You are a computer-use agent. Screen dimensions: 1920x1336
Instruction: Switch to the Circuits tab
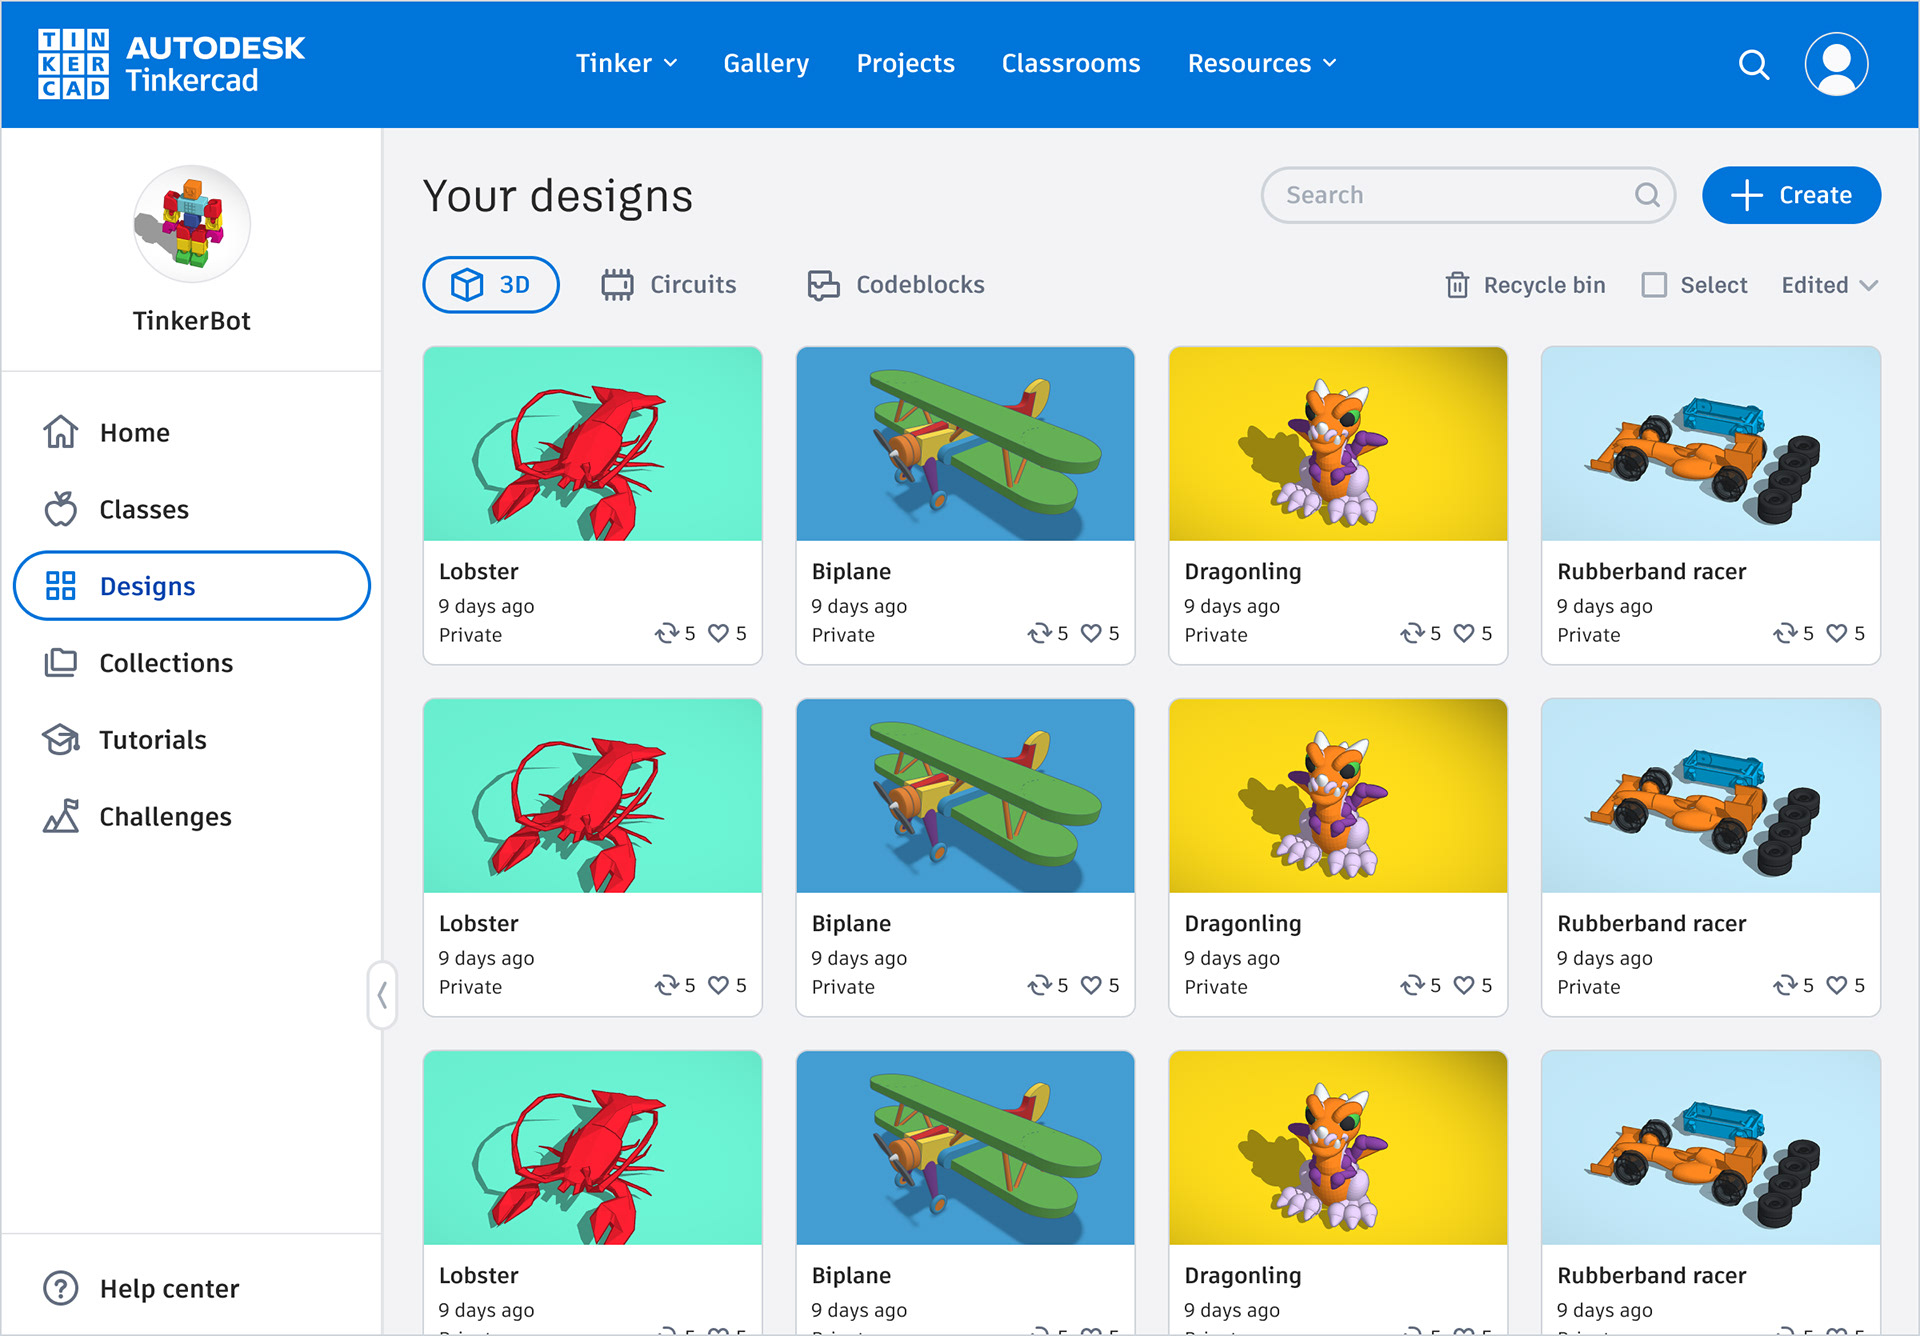668,285
